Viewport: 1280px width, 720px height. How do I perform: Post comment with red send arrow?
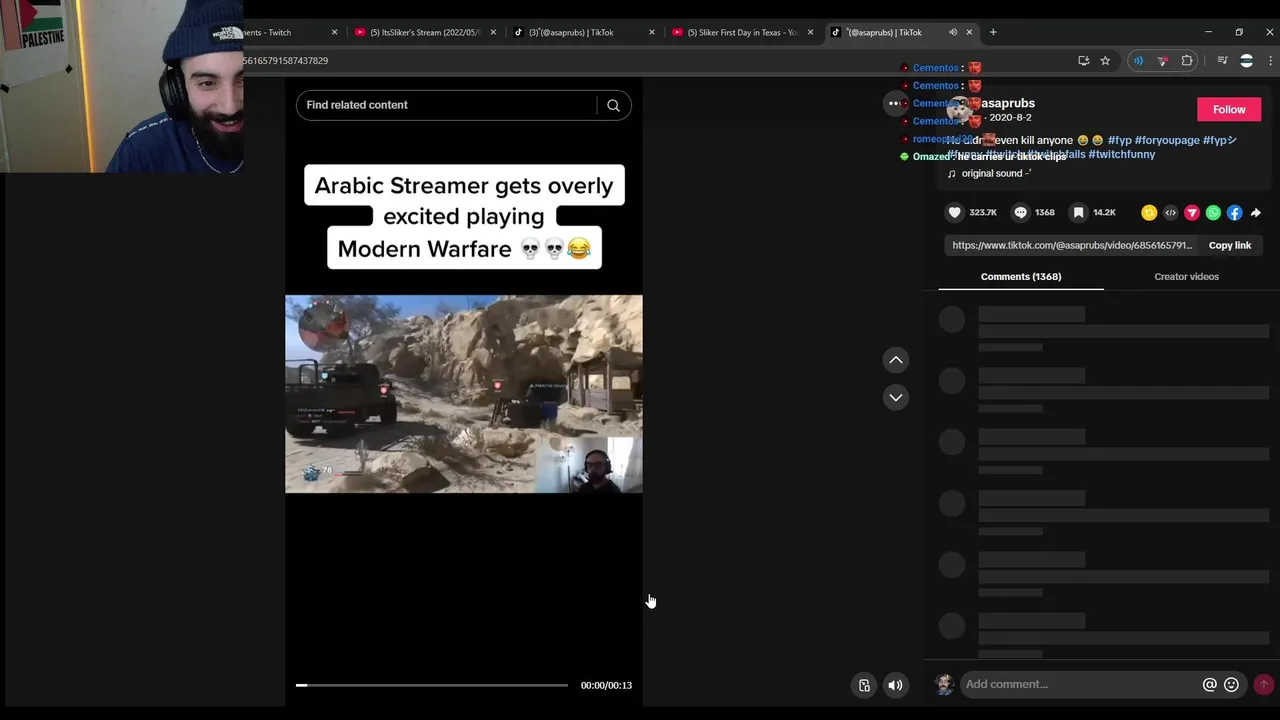(x=1264, y=684)
